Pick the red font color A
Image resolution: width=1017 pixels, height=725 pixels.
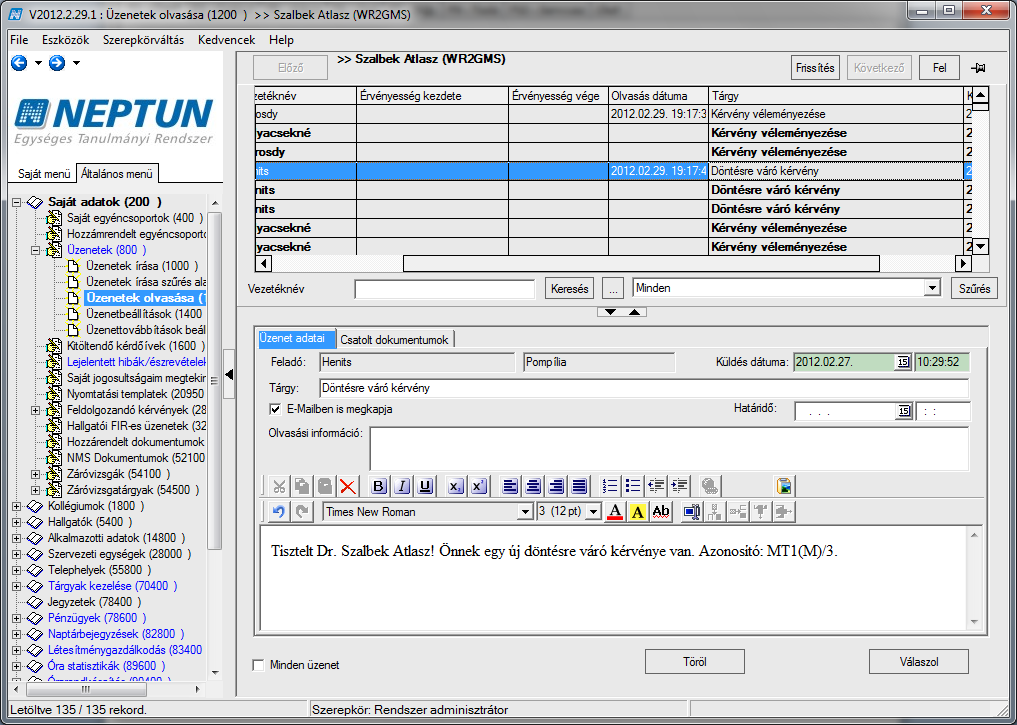click(x=615, y=512)
